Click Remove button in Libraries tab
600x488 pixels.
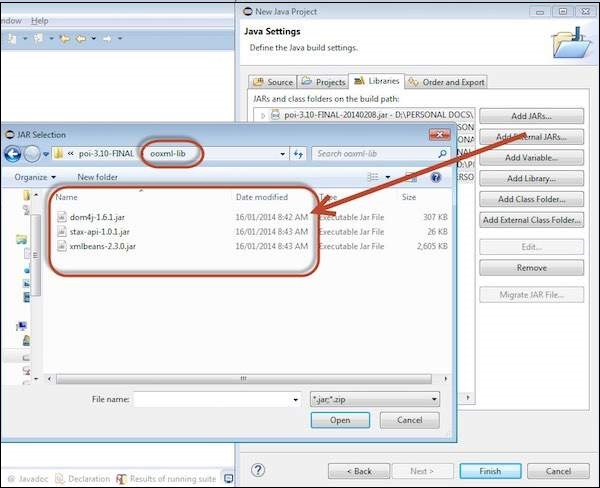[x=532, y=268]
